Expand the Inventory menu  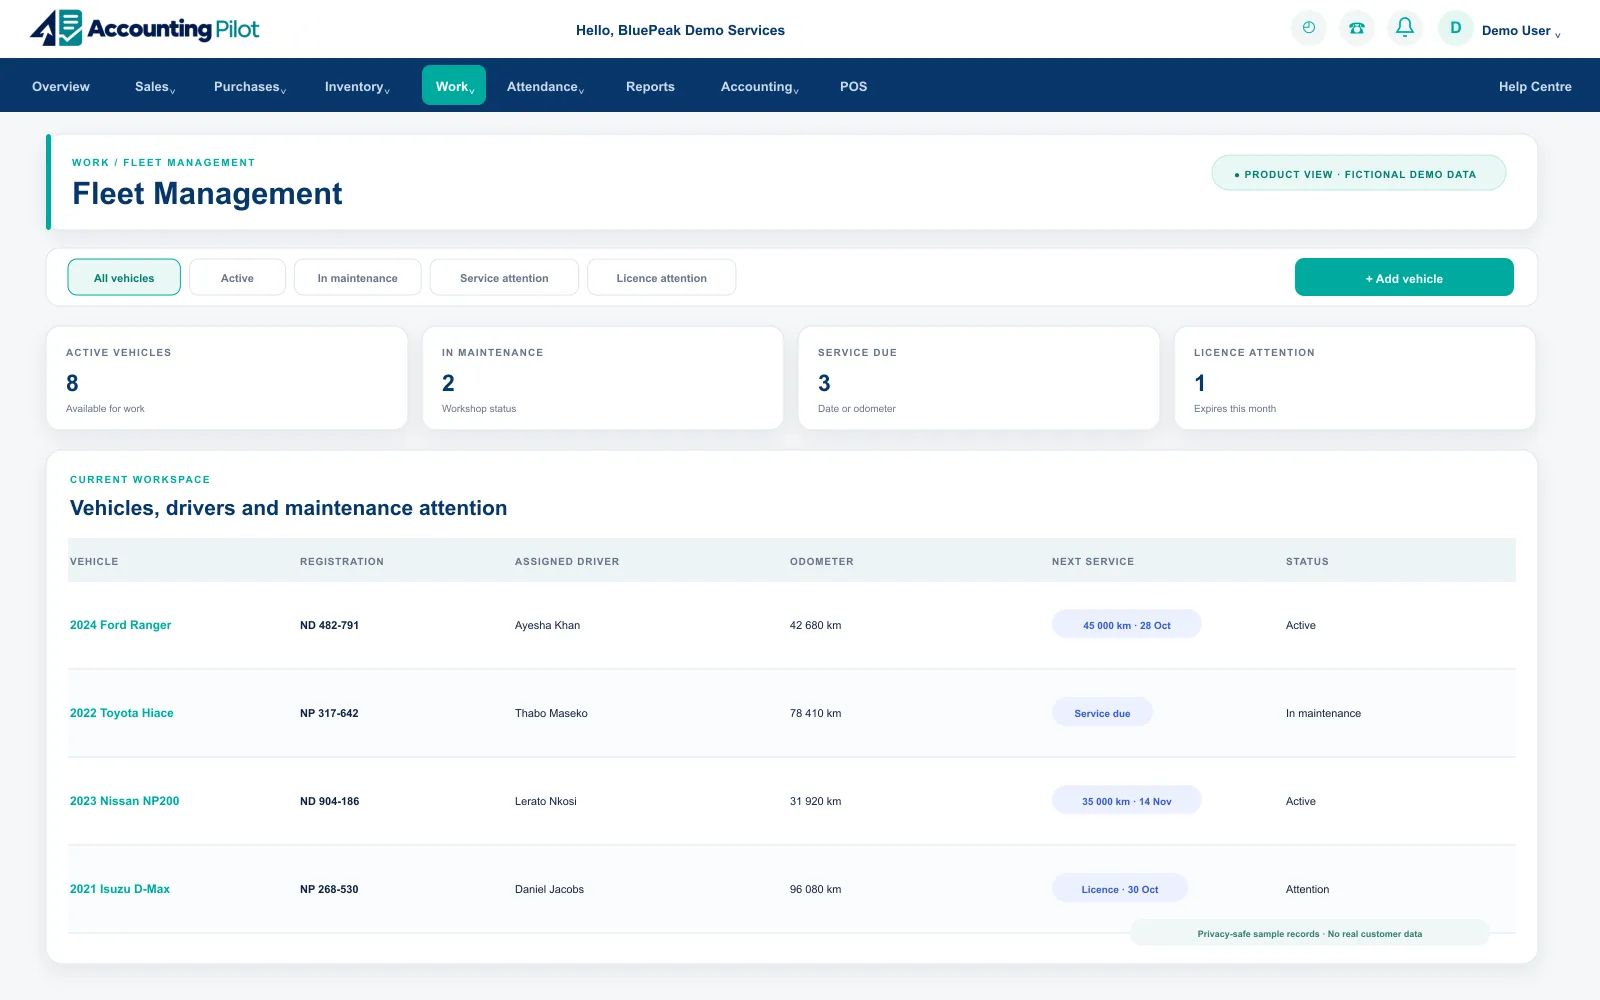point(357,87)
